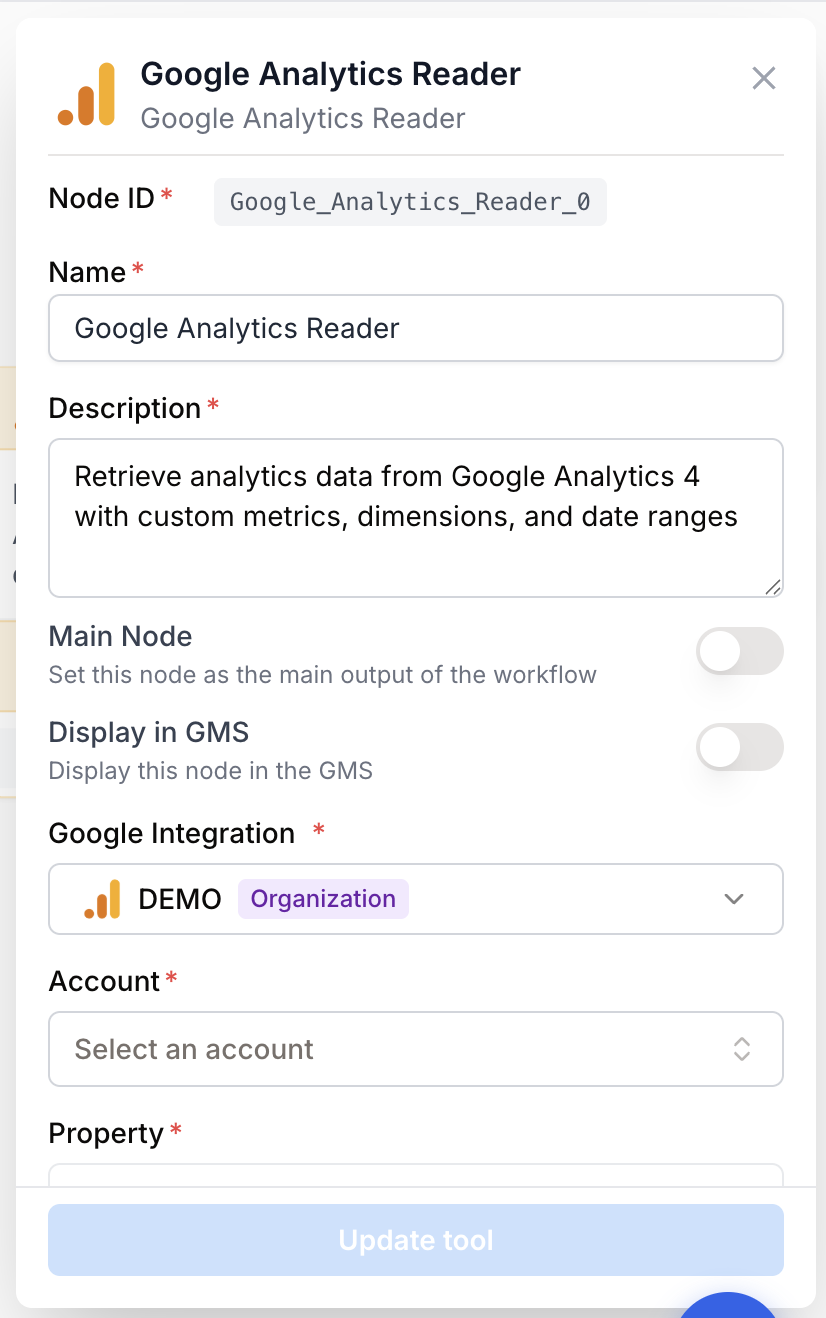Focus the Name input field
826x1318 pixels.
(x=416, y=328)
